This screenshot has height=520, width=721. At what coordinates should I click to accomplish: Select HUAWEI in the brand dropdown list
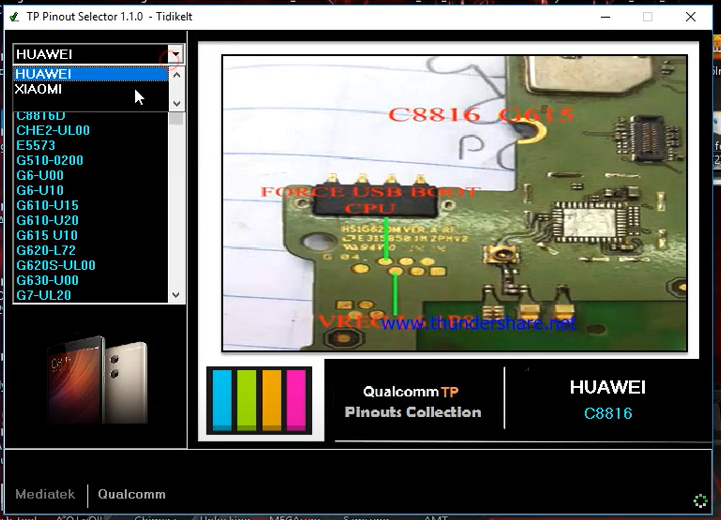pos(91,74)
